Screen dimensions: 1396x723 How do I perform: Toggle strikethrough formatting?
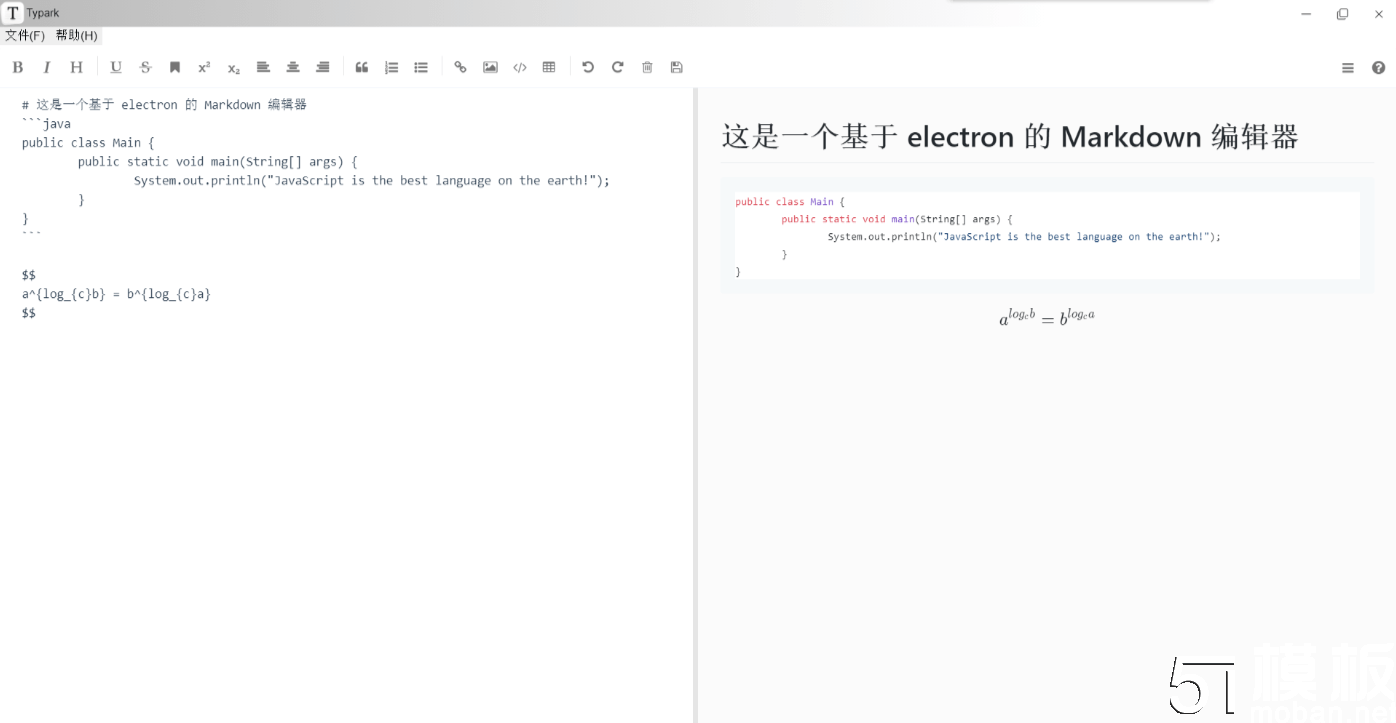(x=145, y=67)
